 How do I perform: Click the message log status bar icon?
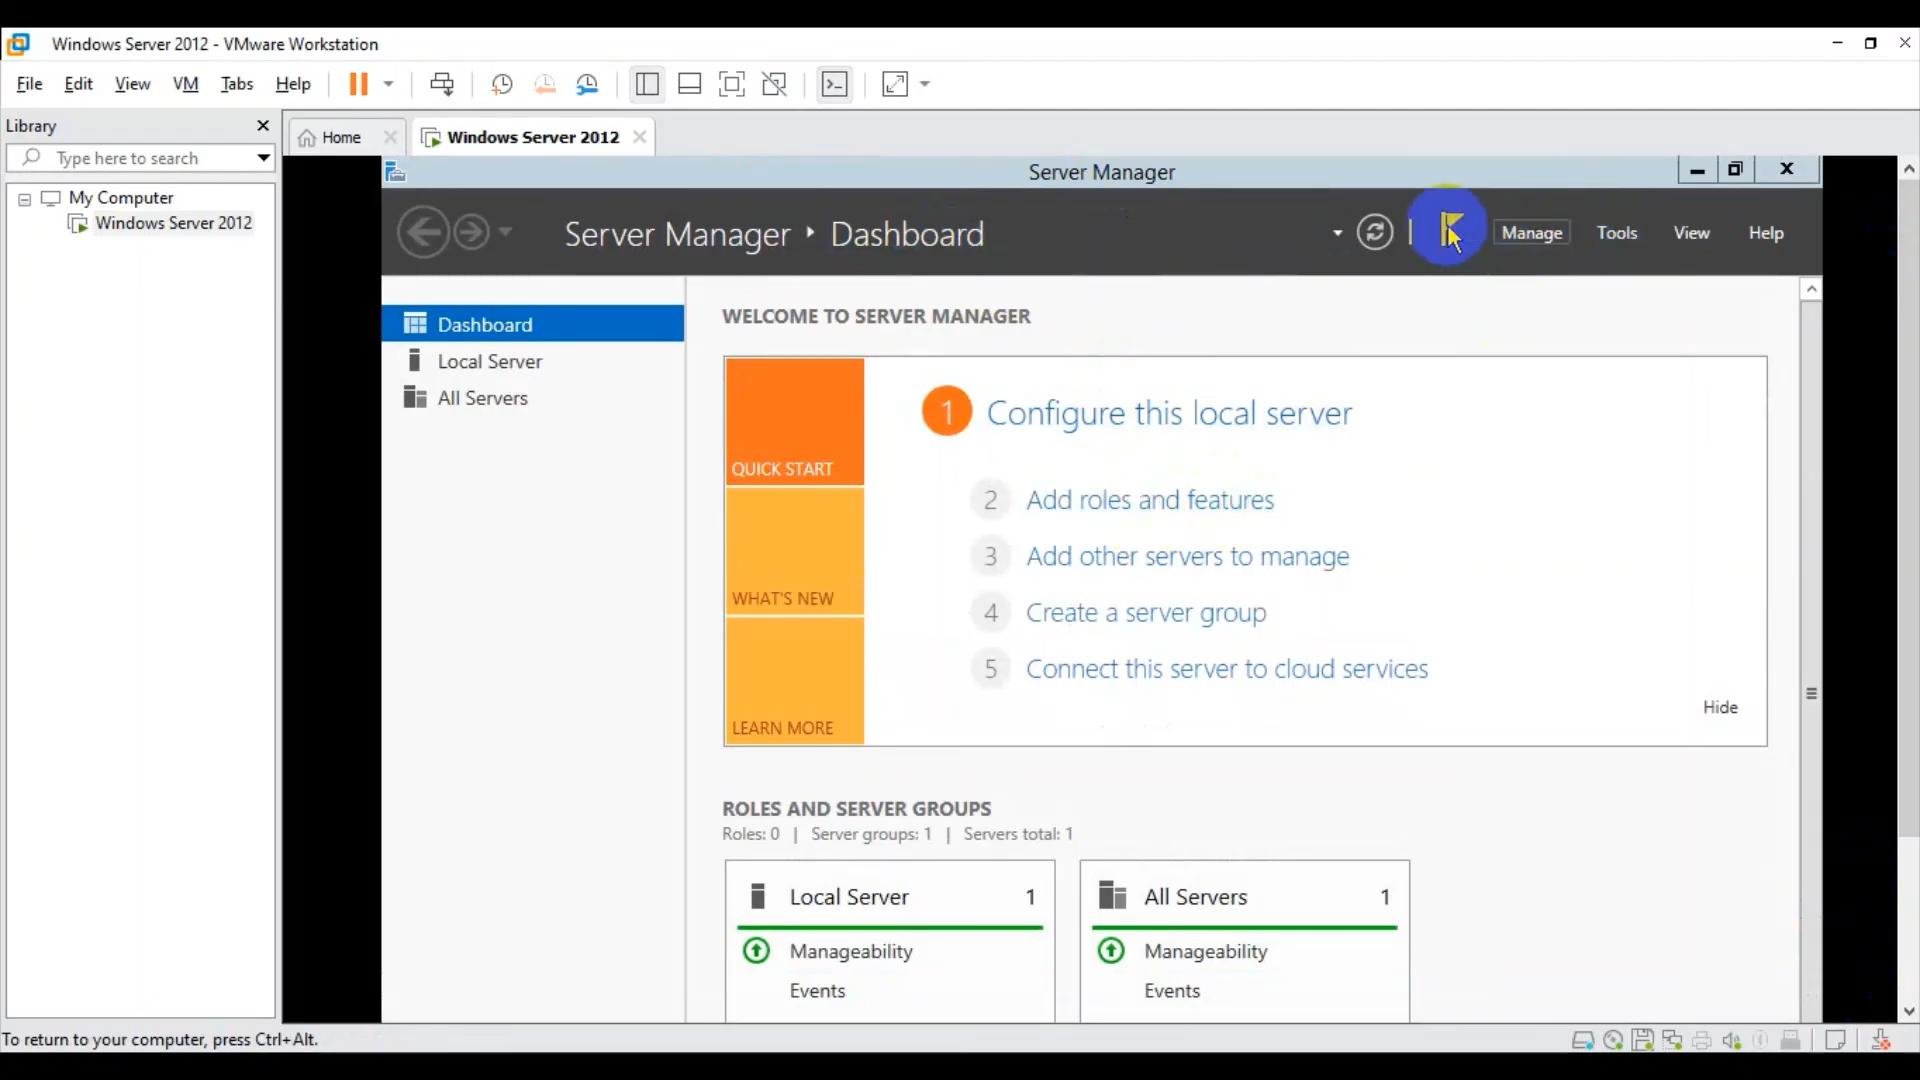click(x=1835, y=1040)
